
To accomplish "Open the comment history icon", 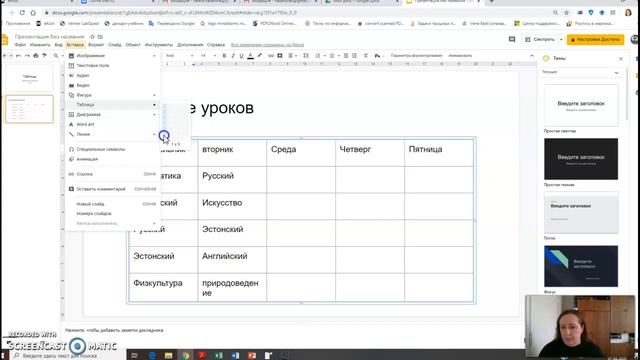I will click(x=512, y=40).
